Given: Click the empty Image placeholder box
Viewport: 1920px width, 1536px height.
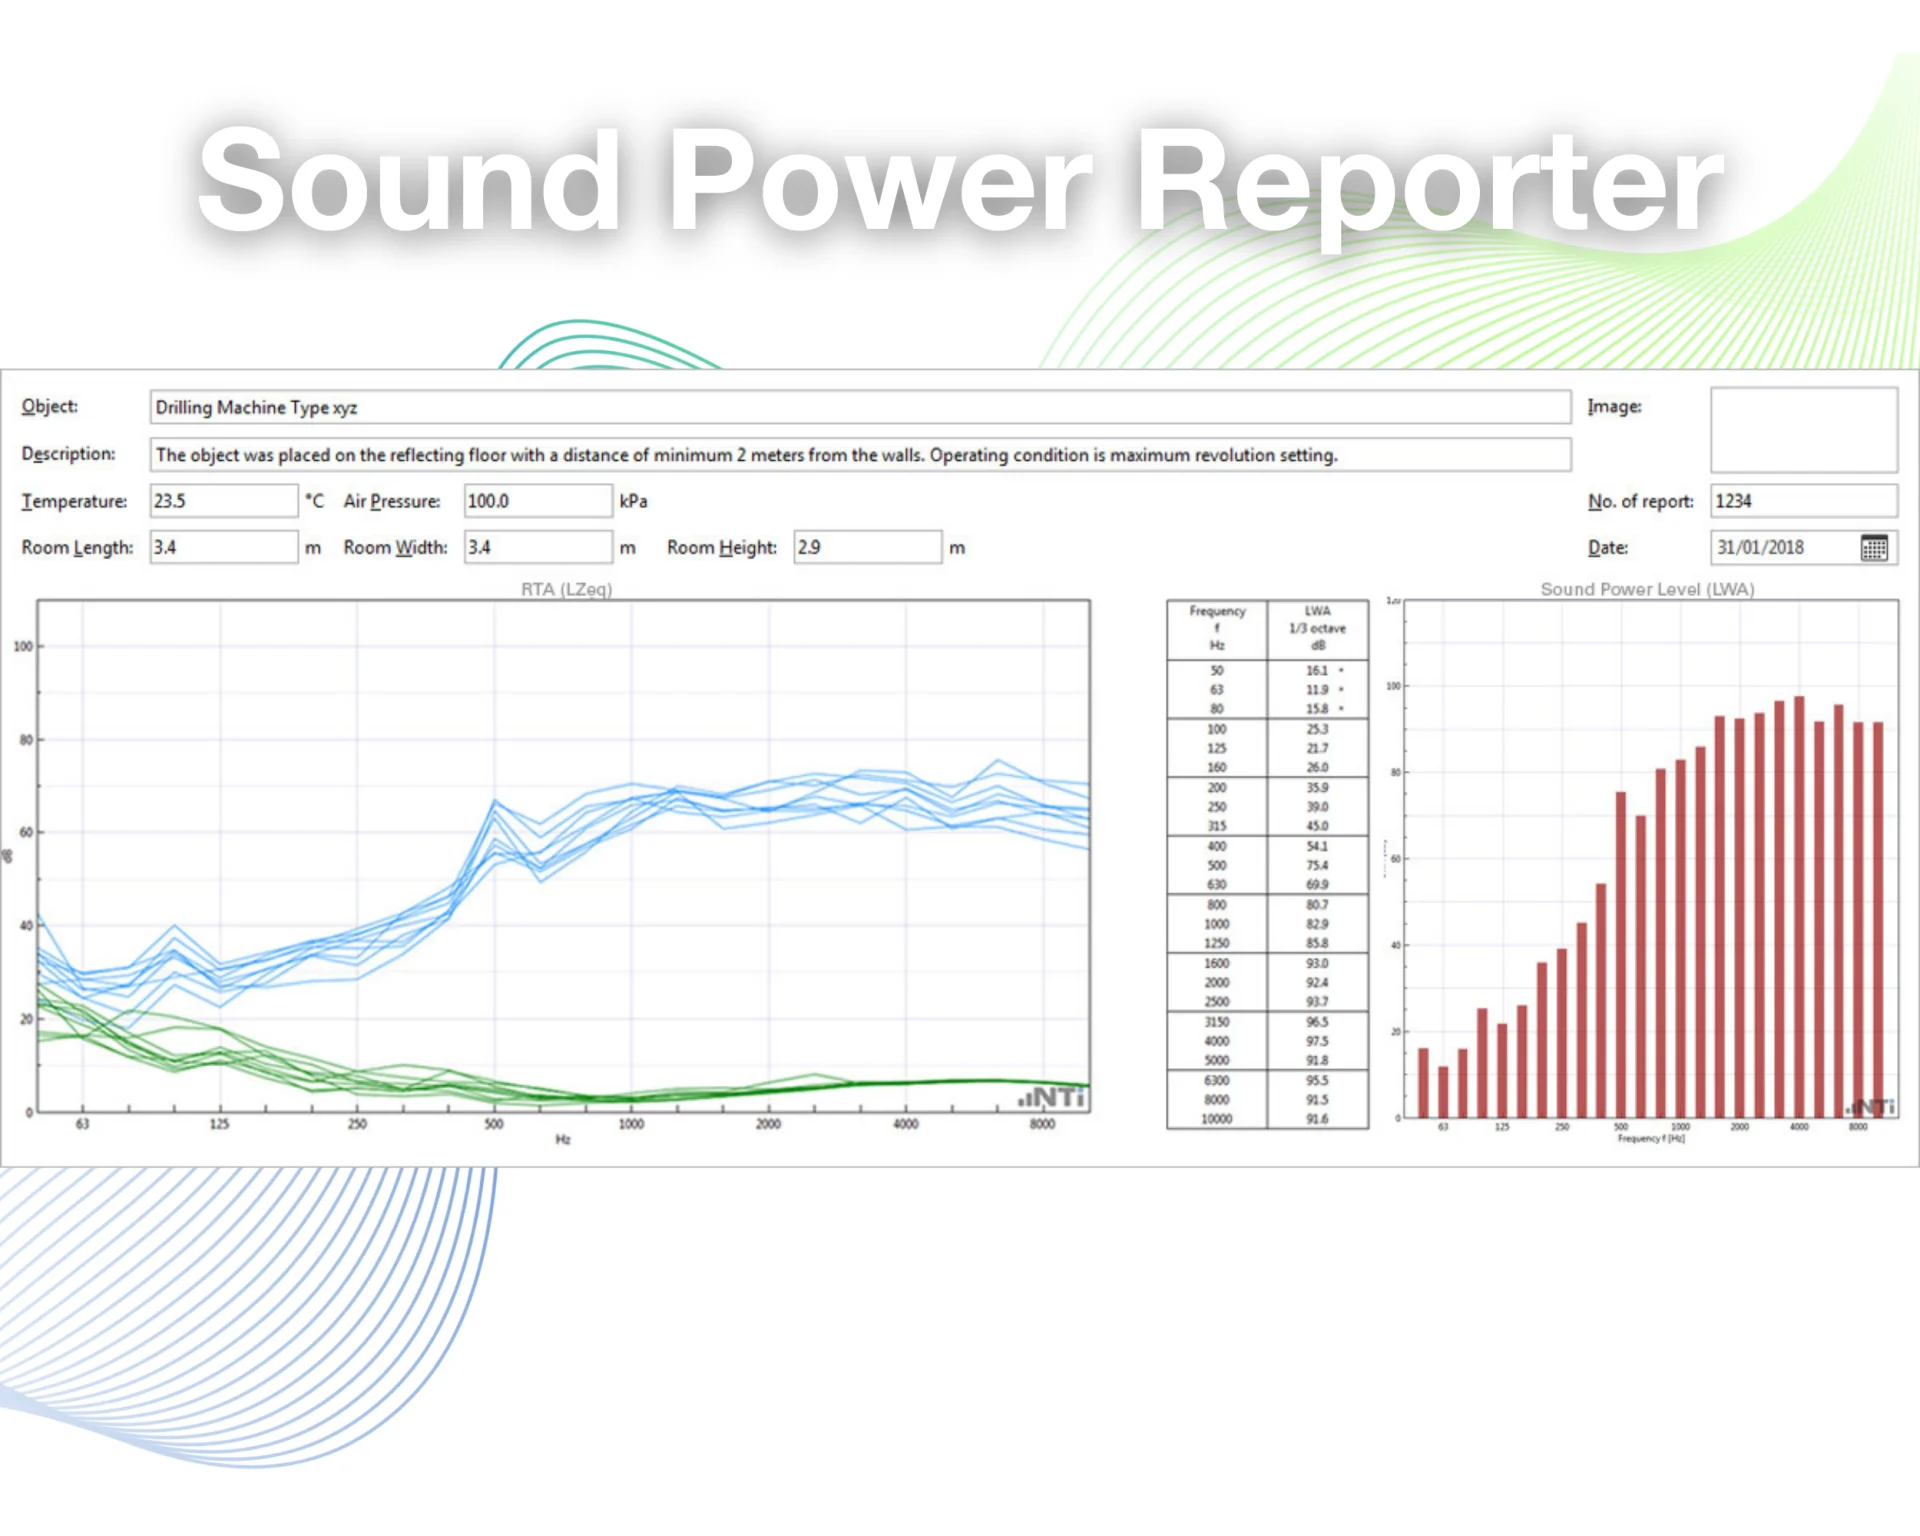Looking at the screenshot, I should tap(1803, 430).
